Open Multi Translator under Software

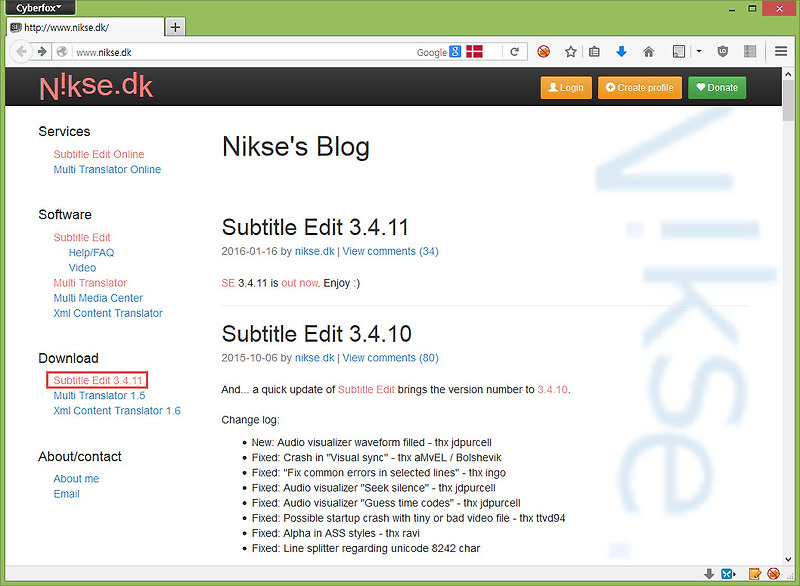click(x=90, y=283)
